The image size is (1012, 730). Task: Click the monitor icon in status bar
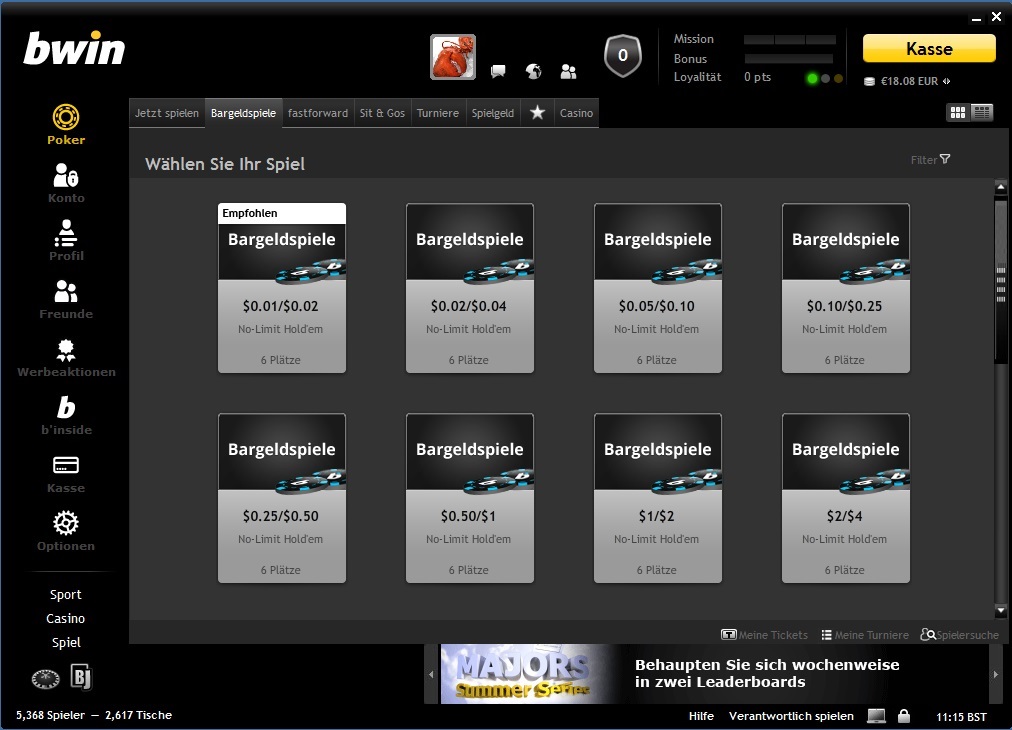876,716
